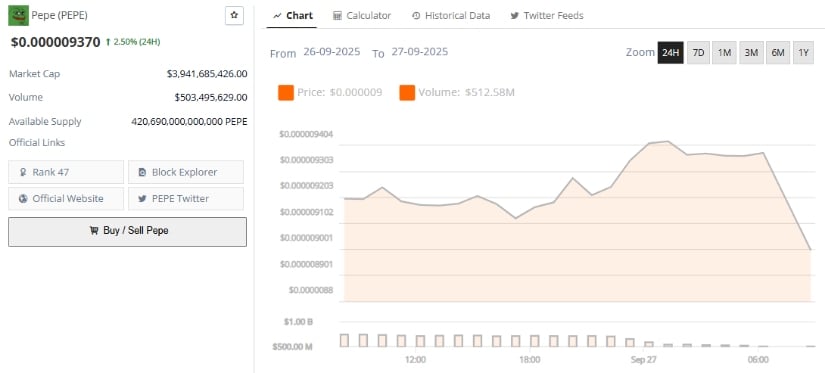This screenshot has width=825, height=373.
Task: Click the calculator icon beside Calculator
Action: pos(337,16)
